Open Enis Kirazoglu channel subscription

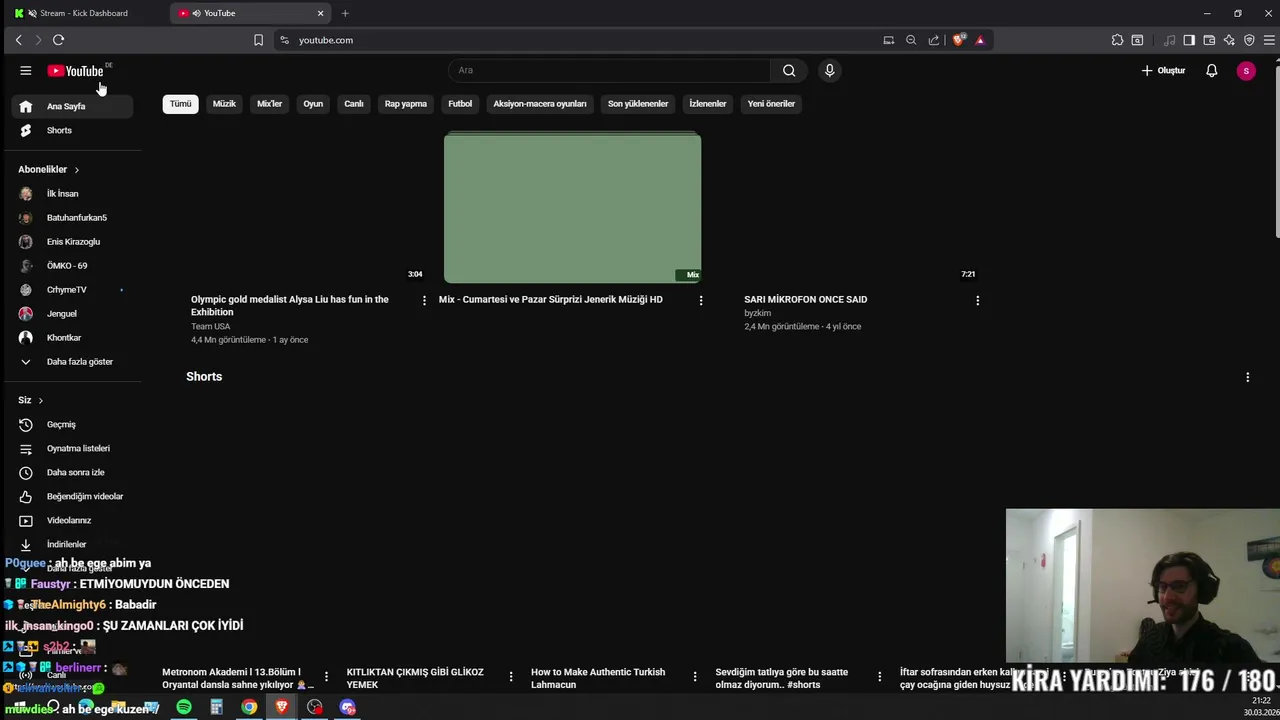click(72, 242)
